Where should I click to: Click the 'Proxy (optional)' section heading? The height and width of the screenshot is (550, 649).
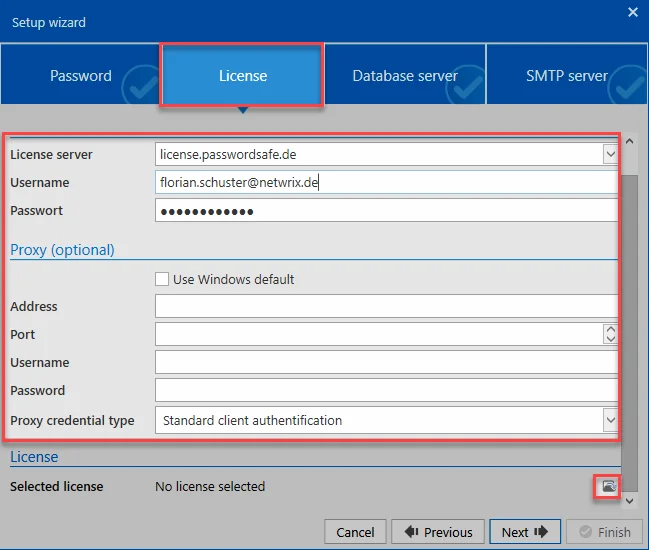pyautogui.click(x=62, y=250)
